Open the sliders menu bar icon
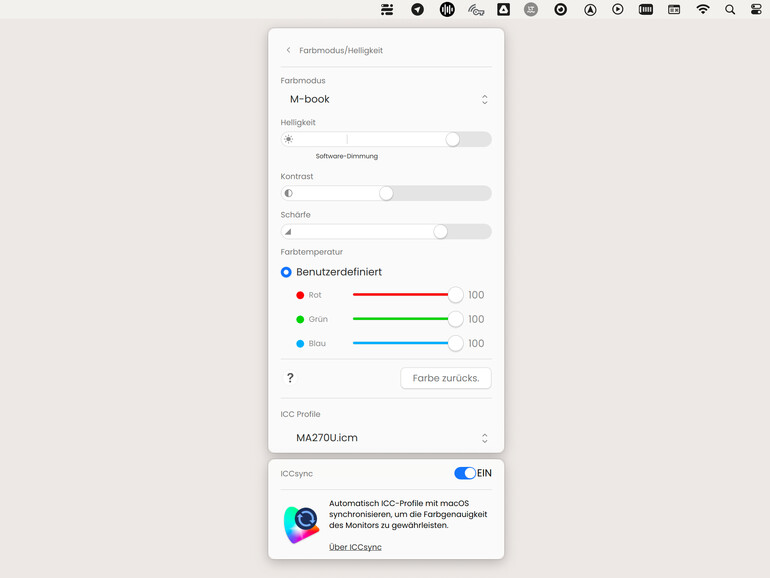Image resolution: width=770 pixels, height=578 pixels. coord(387,9)
